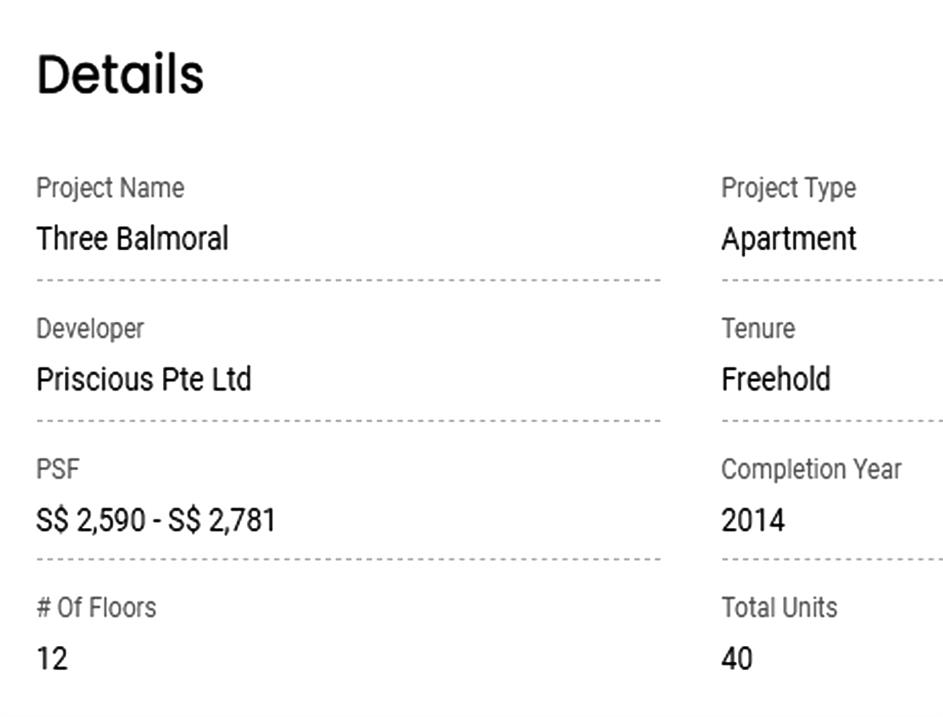Click the dashed divider below Priscious Pte Ltd
943x717 pixels.
(x=348, y=421)
